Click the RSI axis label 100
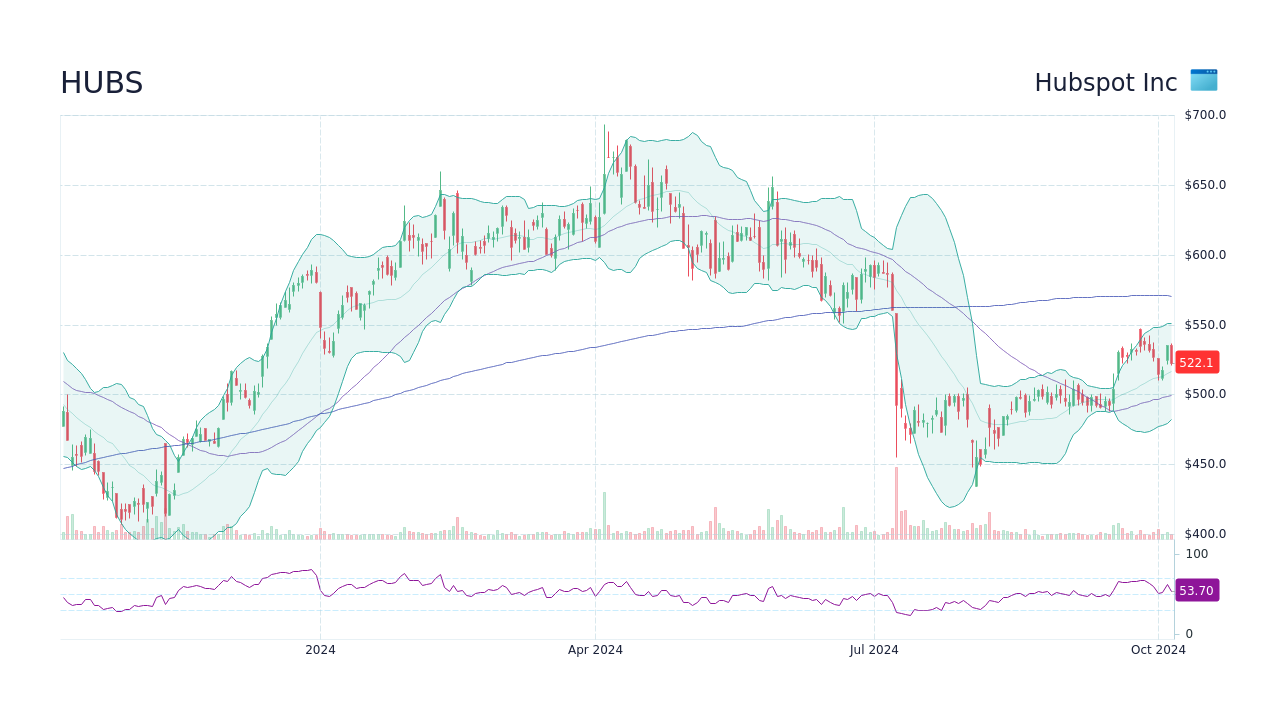1280x720 pixels. [1197, 554]
